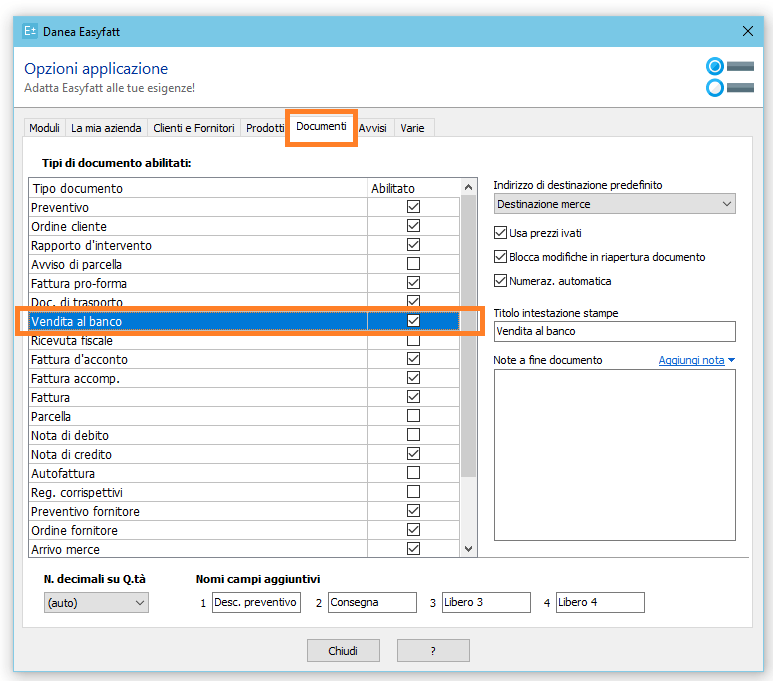Toggle Fattura pro-forma checkbox
Viewport: 773px width, 681px height.
tap(413, 283)
